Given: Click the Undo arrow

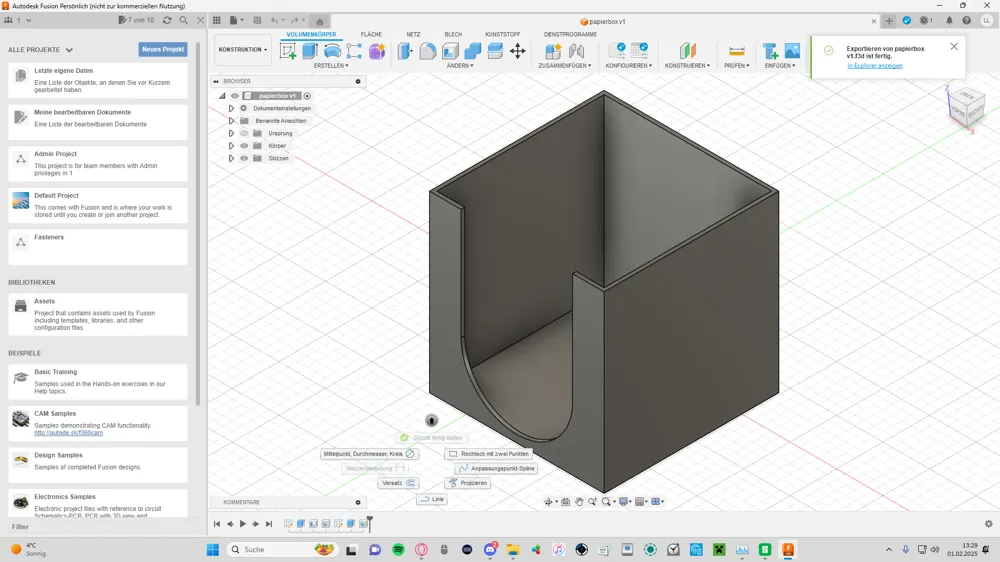Looking at the screenshot, I should click(274, 20).
